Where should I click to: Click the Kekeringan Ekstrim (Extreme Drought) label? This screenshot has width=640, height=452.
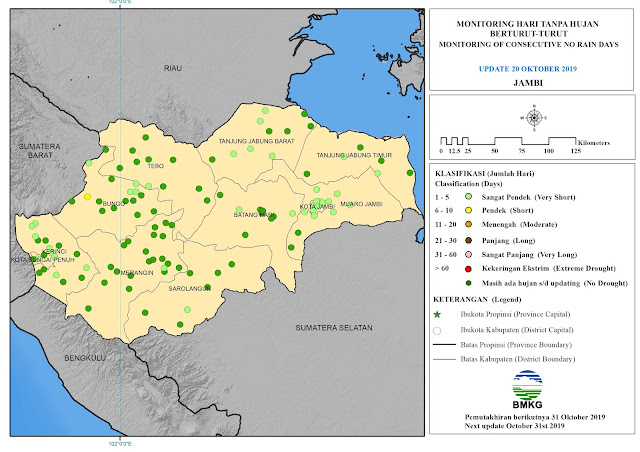click(x=549, y=268)
